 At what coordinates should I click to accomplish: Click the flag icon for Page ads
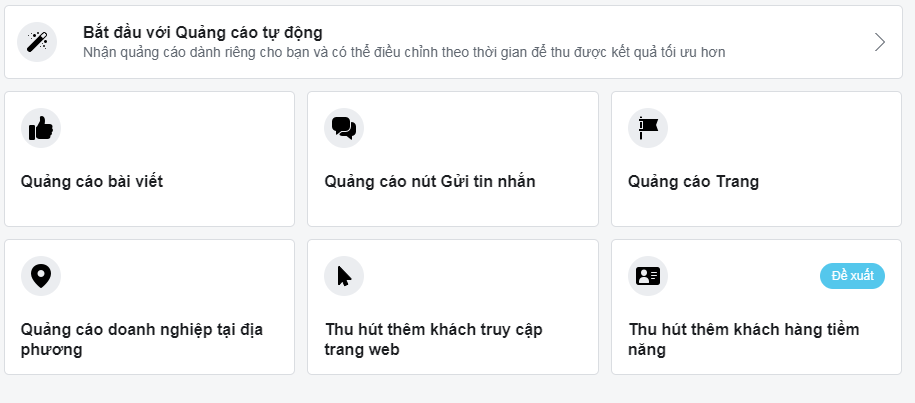pyautogui.click(x=648, y=128)
